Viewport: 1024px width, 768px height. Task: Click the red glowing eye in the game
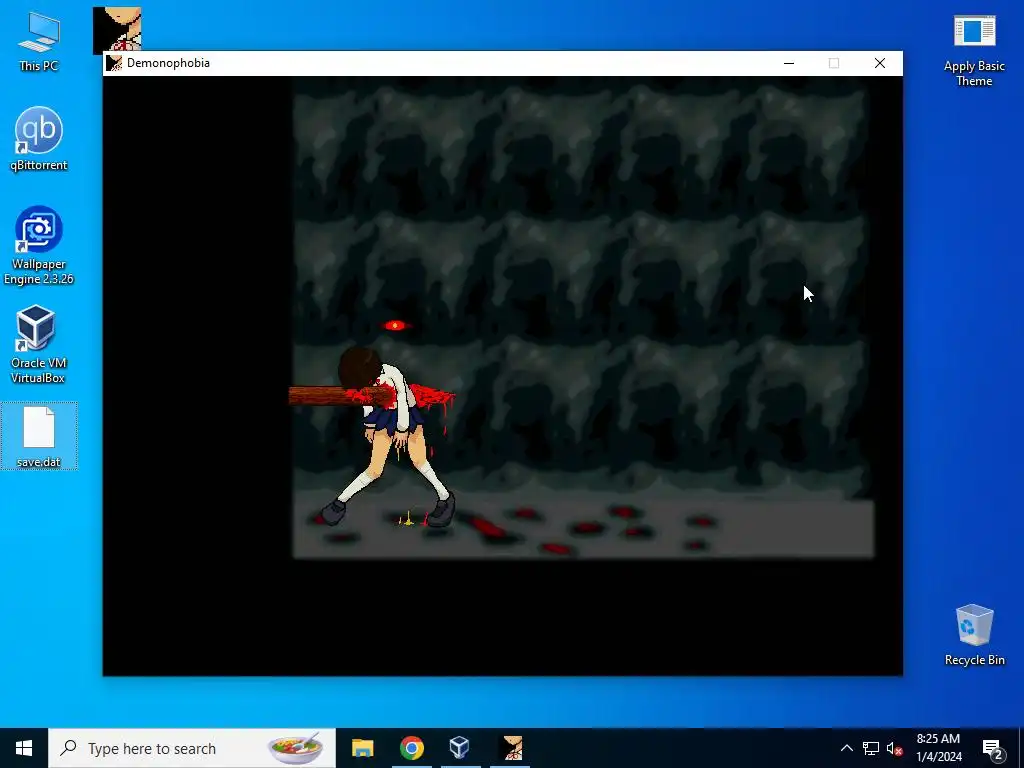click(394, 325)
